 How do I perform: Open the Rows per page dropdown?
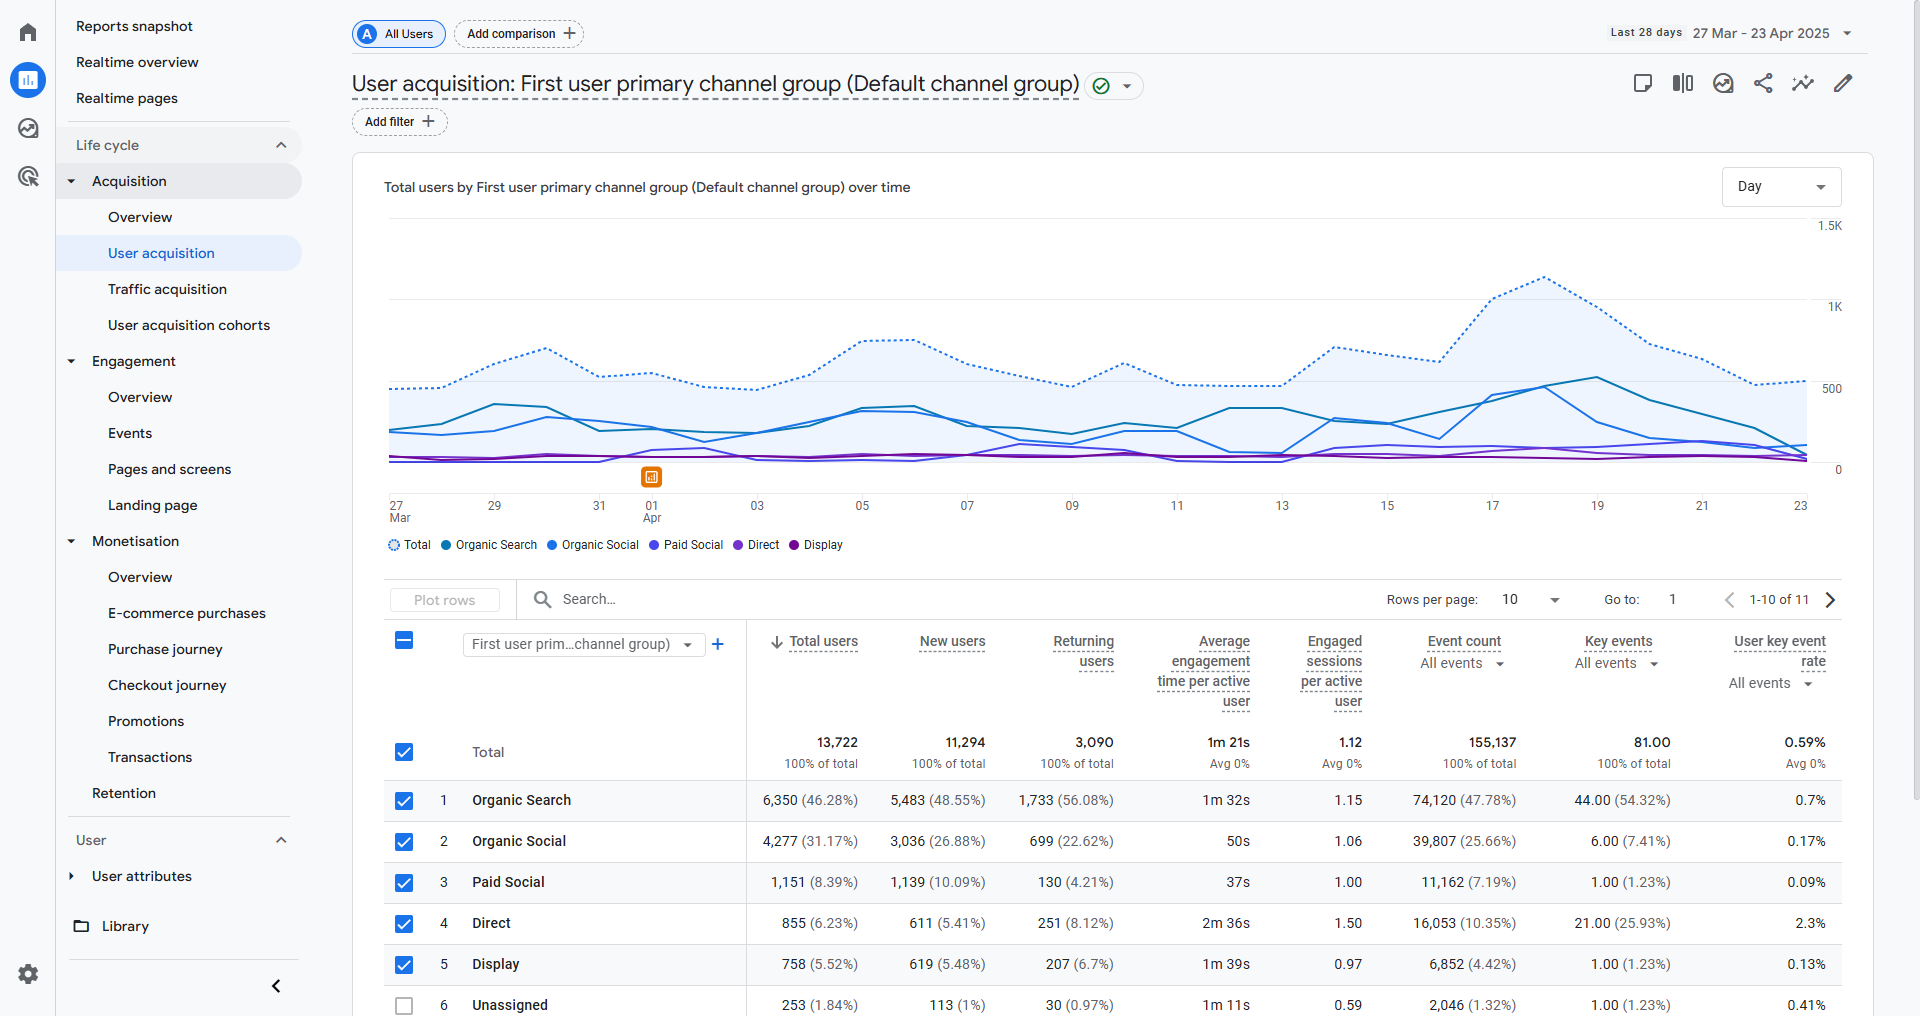coord(1531,600)
